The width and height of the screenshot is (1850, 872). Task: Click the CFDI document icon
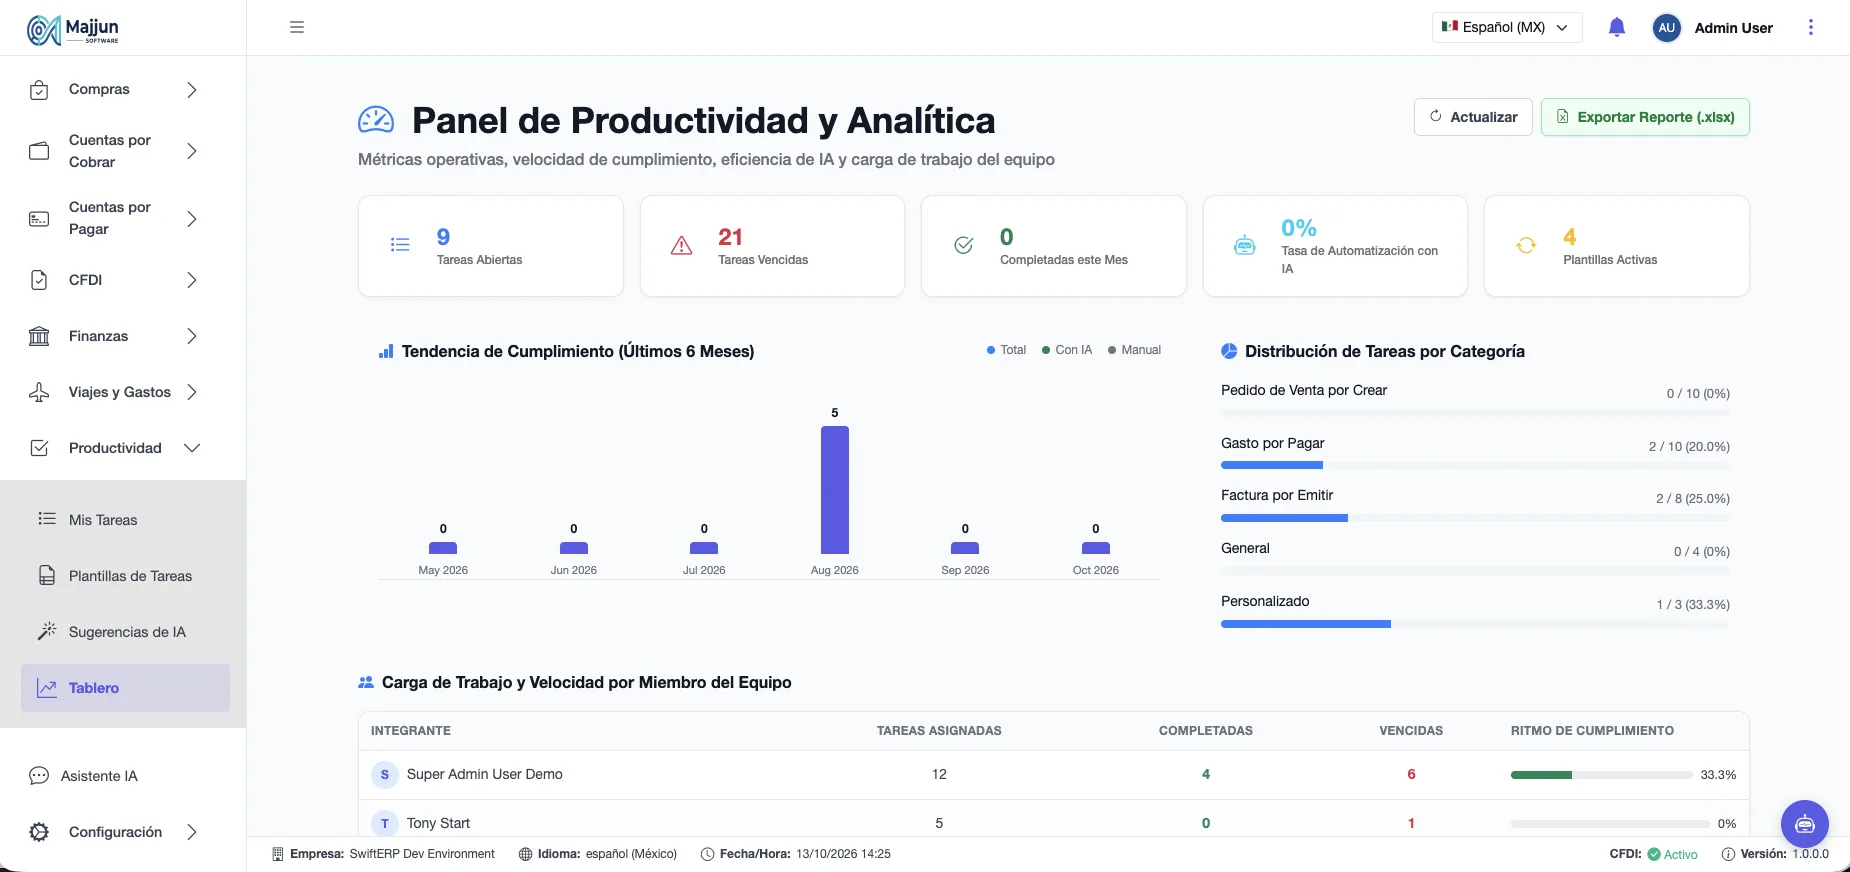coord(39,280)
